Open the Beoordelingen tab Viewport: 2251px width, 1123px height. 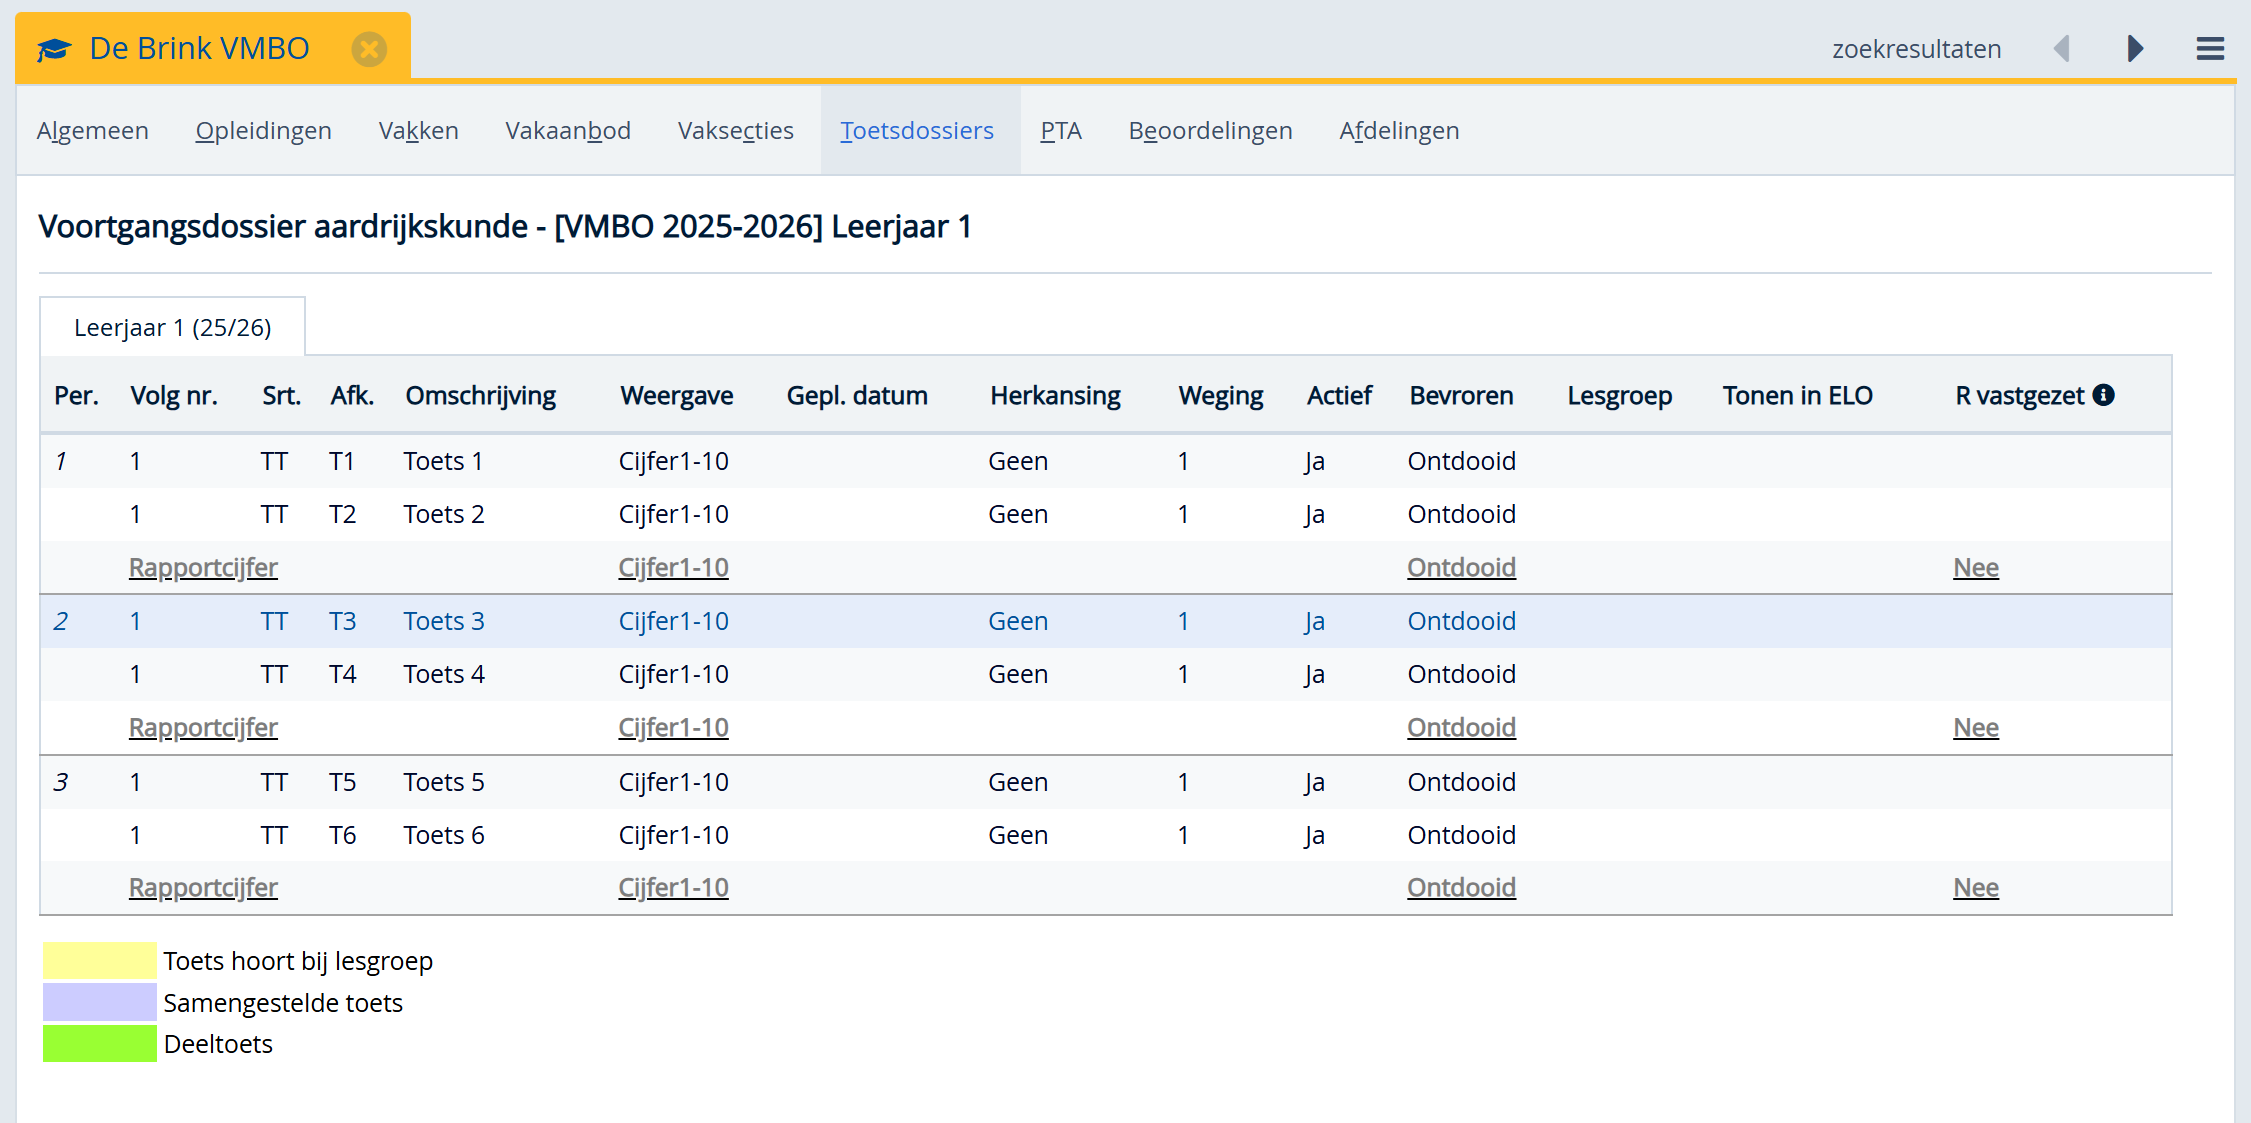(1210, 131)
